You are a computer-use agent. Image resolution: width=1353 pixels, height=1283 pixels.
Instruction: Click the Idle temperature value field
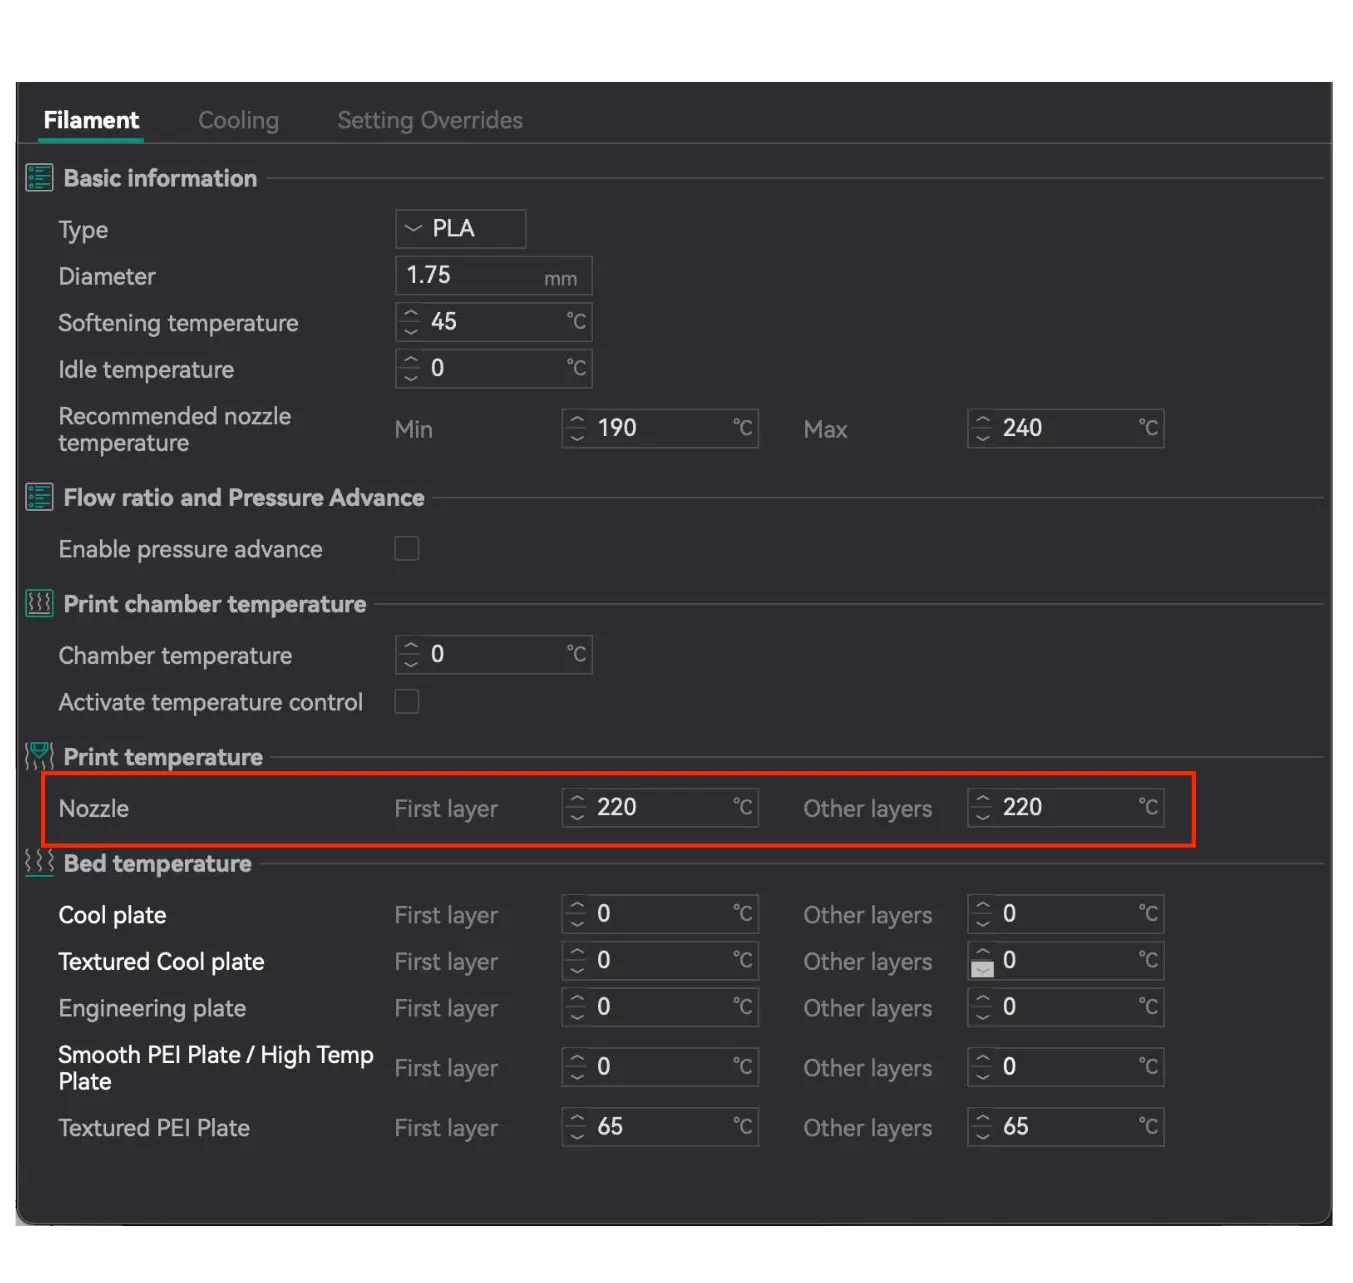click(x=494, y=369)
